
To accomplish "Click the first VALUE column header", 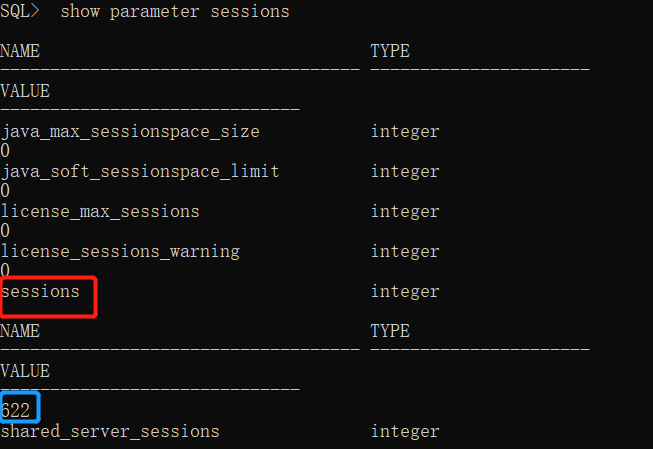I will [25, 91].
